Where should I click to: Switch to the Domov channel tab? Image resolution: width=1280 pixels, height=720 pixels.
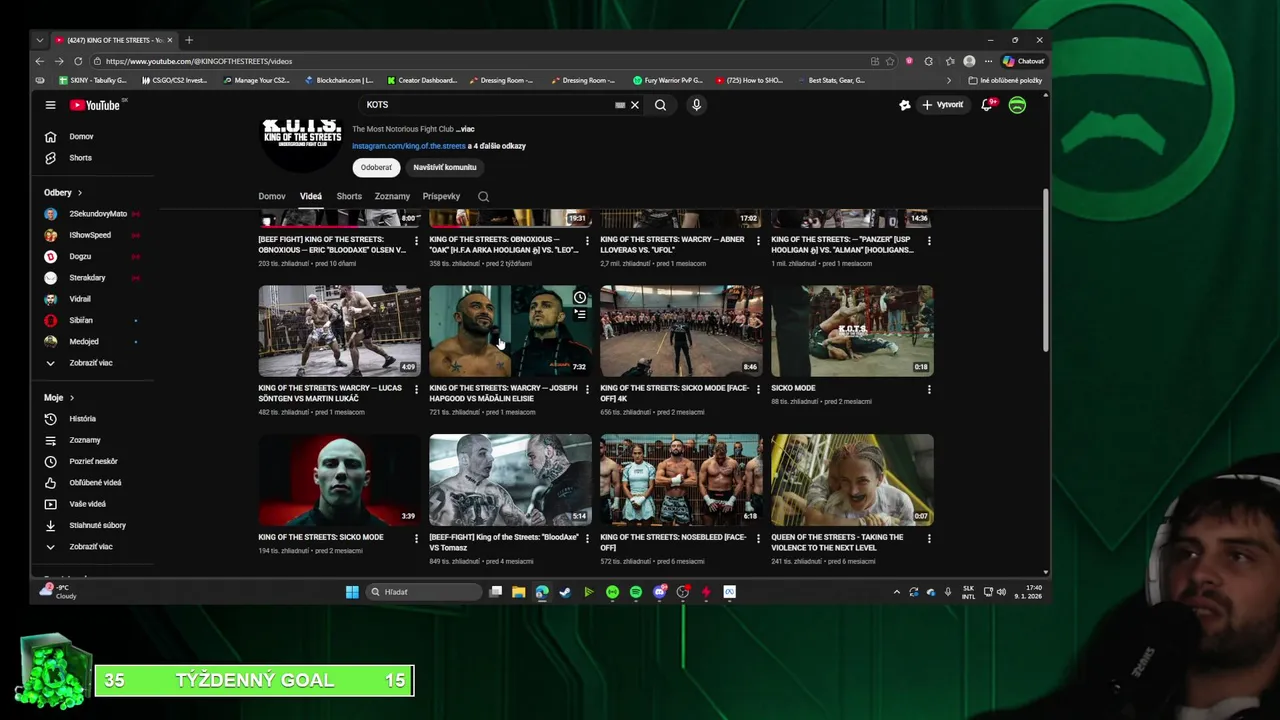click(272, 197)
